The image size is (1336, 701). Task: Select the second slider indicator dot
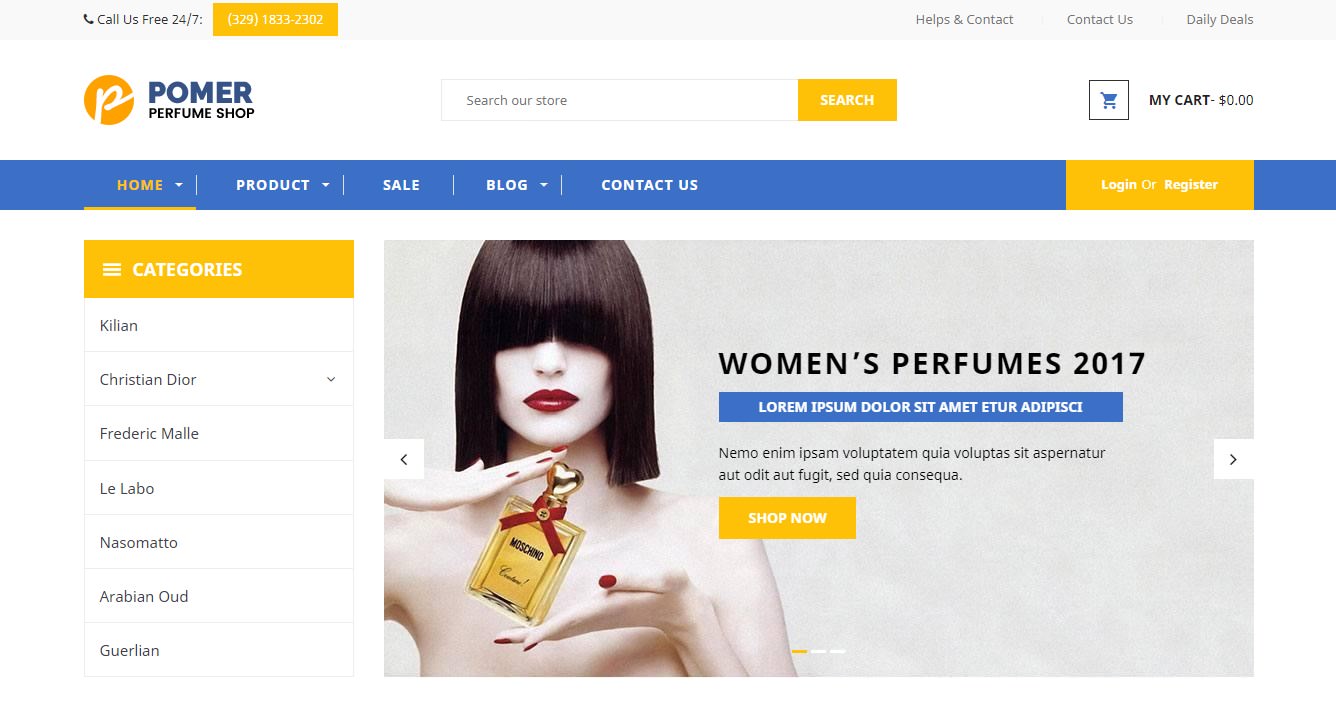click(x=818, y=651)
